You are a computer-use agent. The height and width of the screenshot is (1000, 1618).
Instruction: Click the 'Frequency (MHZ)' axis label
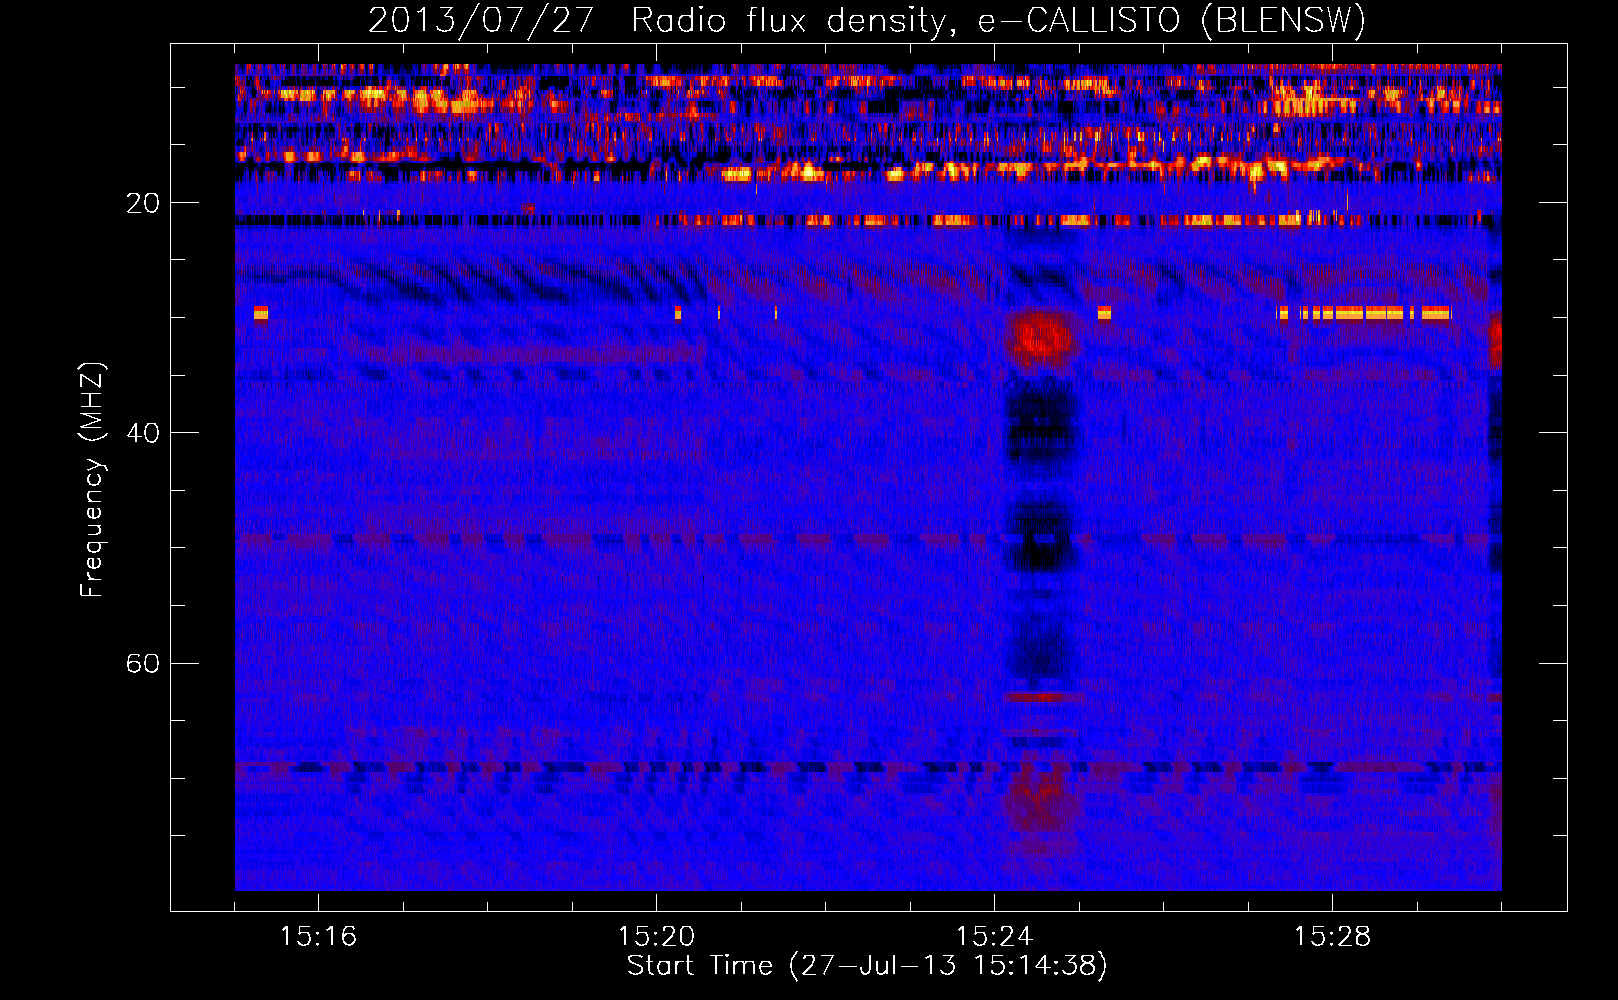tap(91, 480)
